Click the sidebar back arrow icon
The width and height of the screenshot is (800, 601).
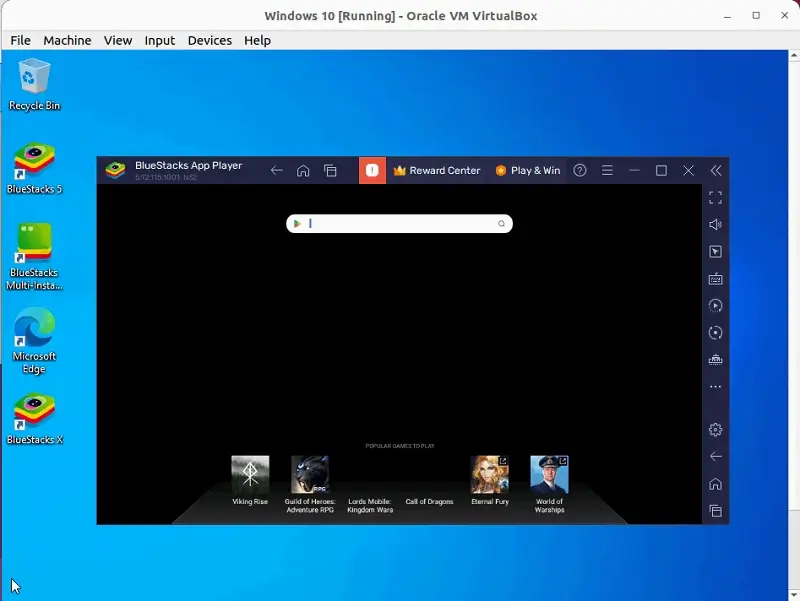715,457
